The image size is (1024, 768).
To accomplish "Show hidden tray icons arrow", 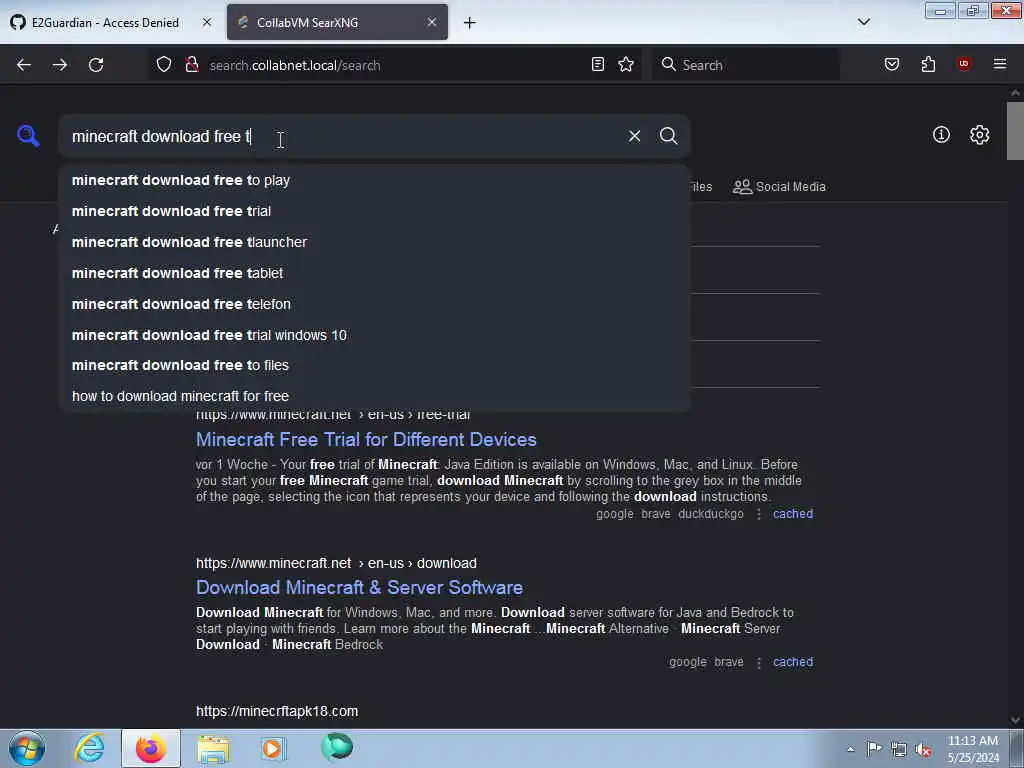I will (850, 750).
